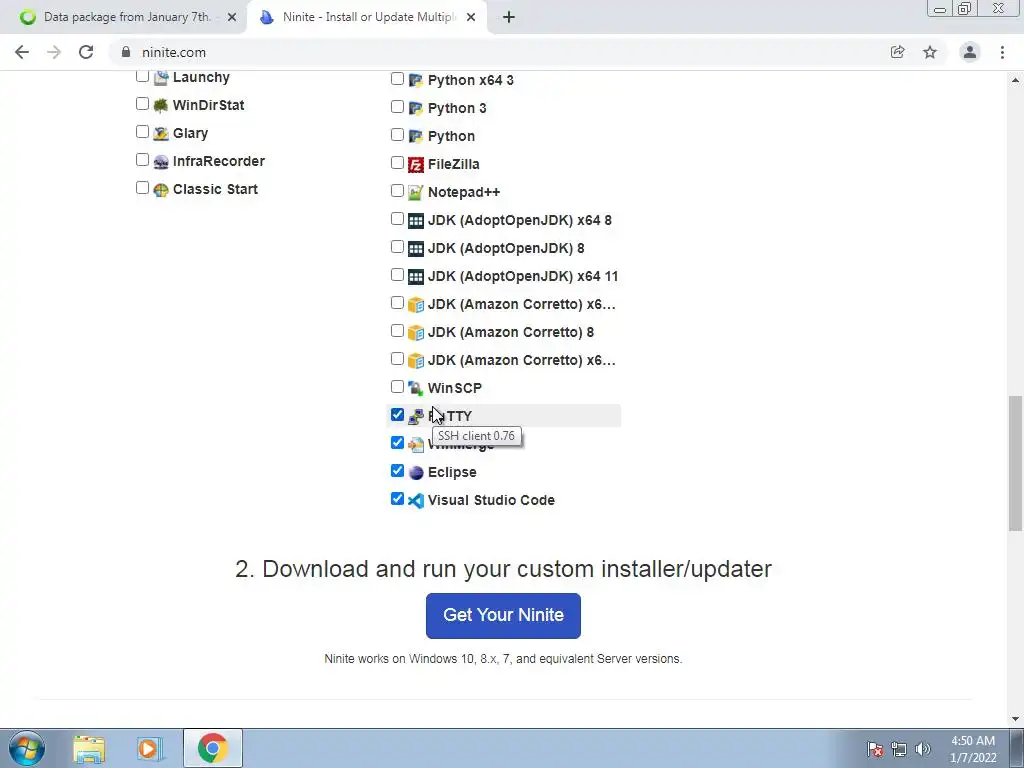
Task: Open Windows Explorer from taskbar
Action: click(x=89, y=748)
